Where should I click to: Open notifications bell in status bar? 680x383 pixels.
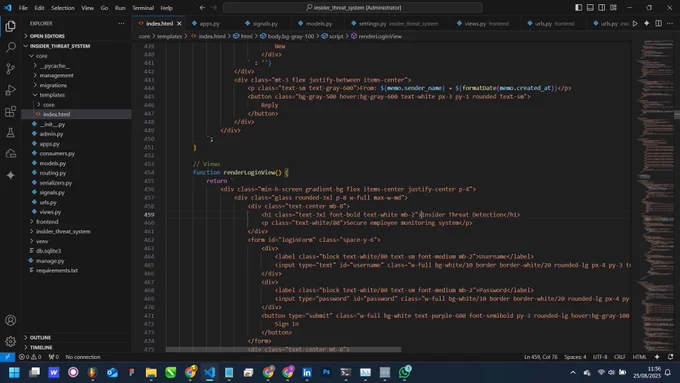670,357
